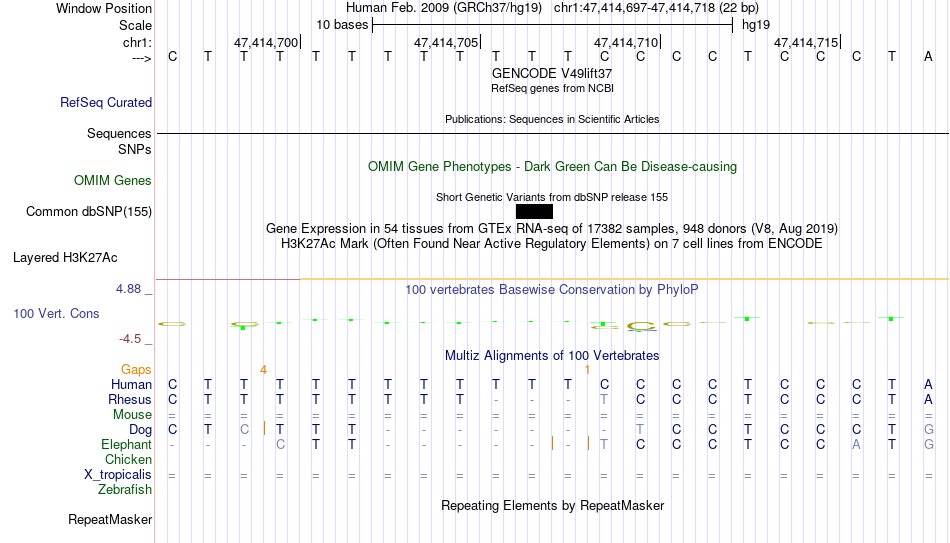Click the grey A base in Elephant row

tap(856, 445)
